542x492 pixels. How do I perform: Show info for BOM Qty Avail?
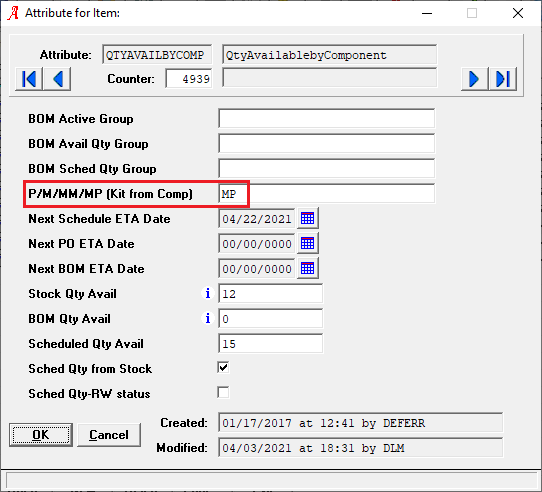pyautogui.click(x=208, y=318)
